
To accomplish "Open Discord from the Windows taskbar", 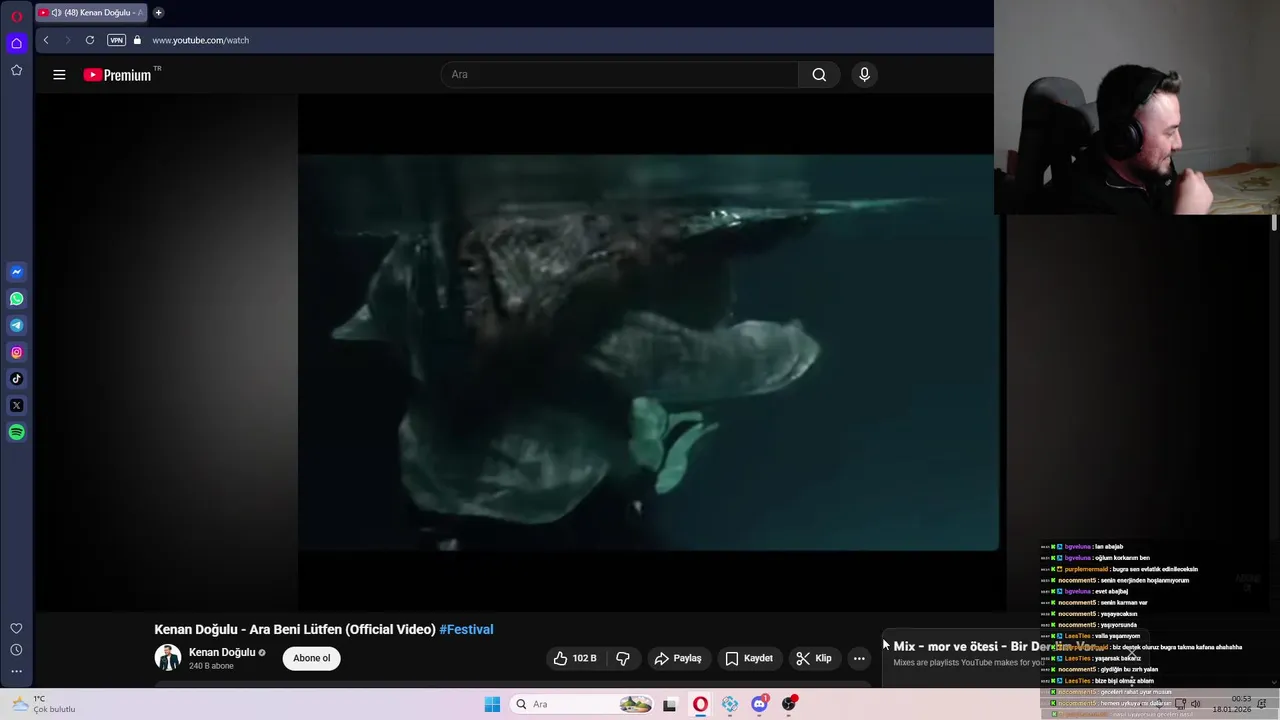I will (x=759, y=704).
